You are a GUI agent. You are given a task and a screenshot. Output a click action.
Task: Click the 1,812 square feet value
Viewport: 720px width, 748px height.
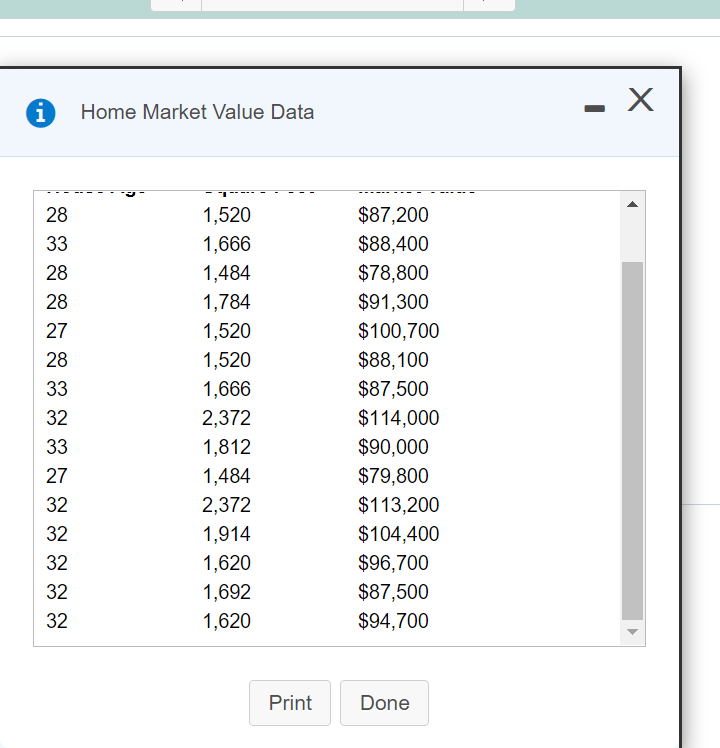(x=227, y=447)
